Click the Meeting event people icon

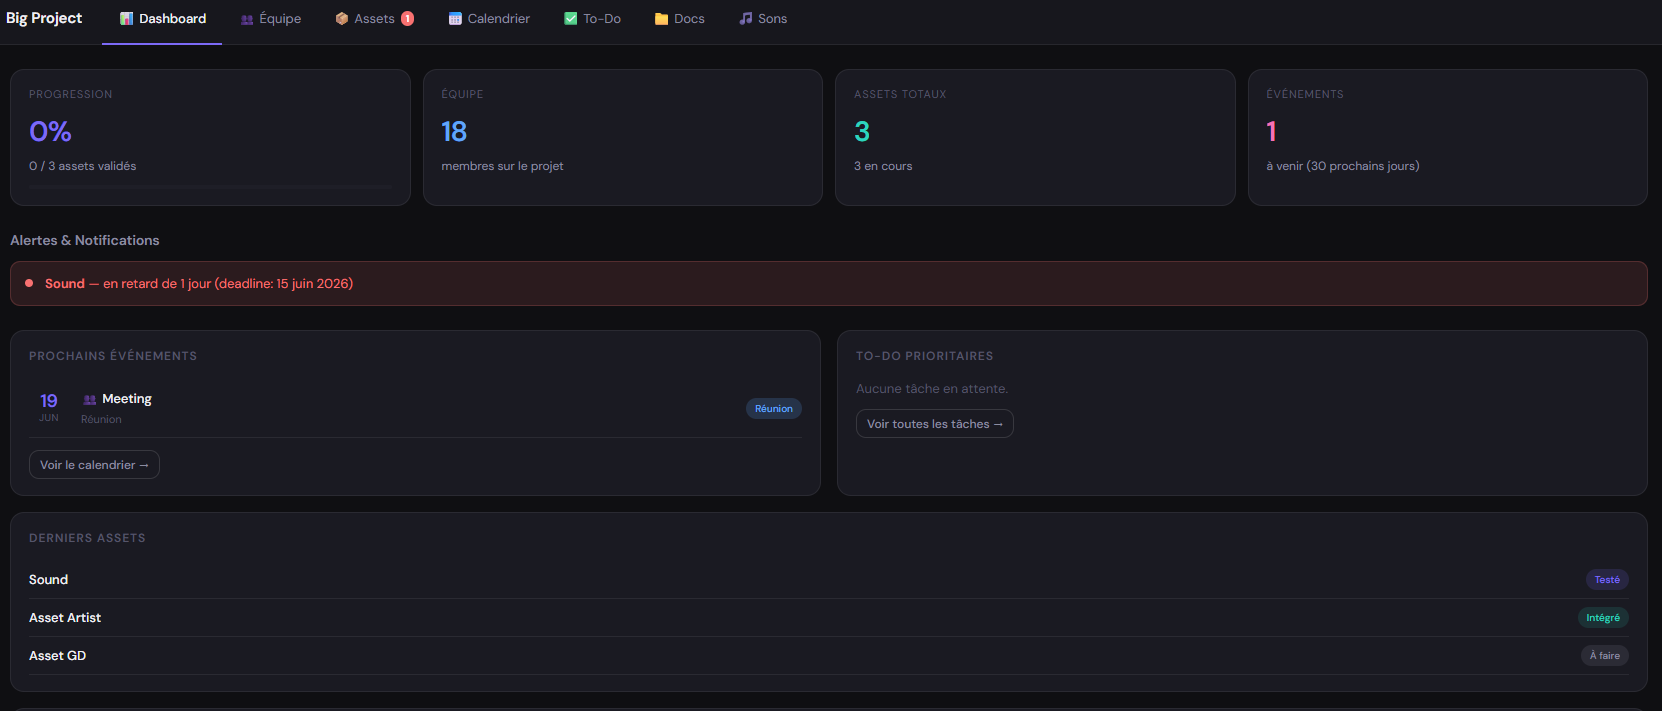90,399
